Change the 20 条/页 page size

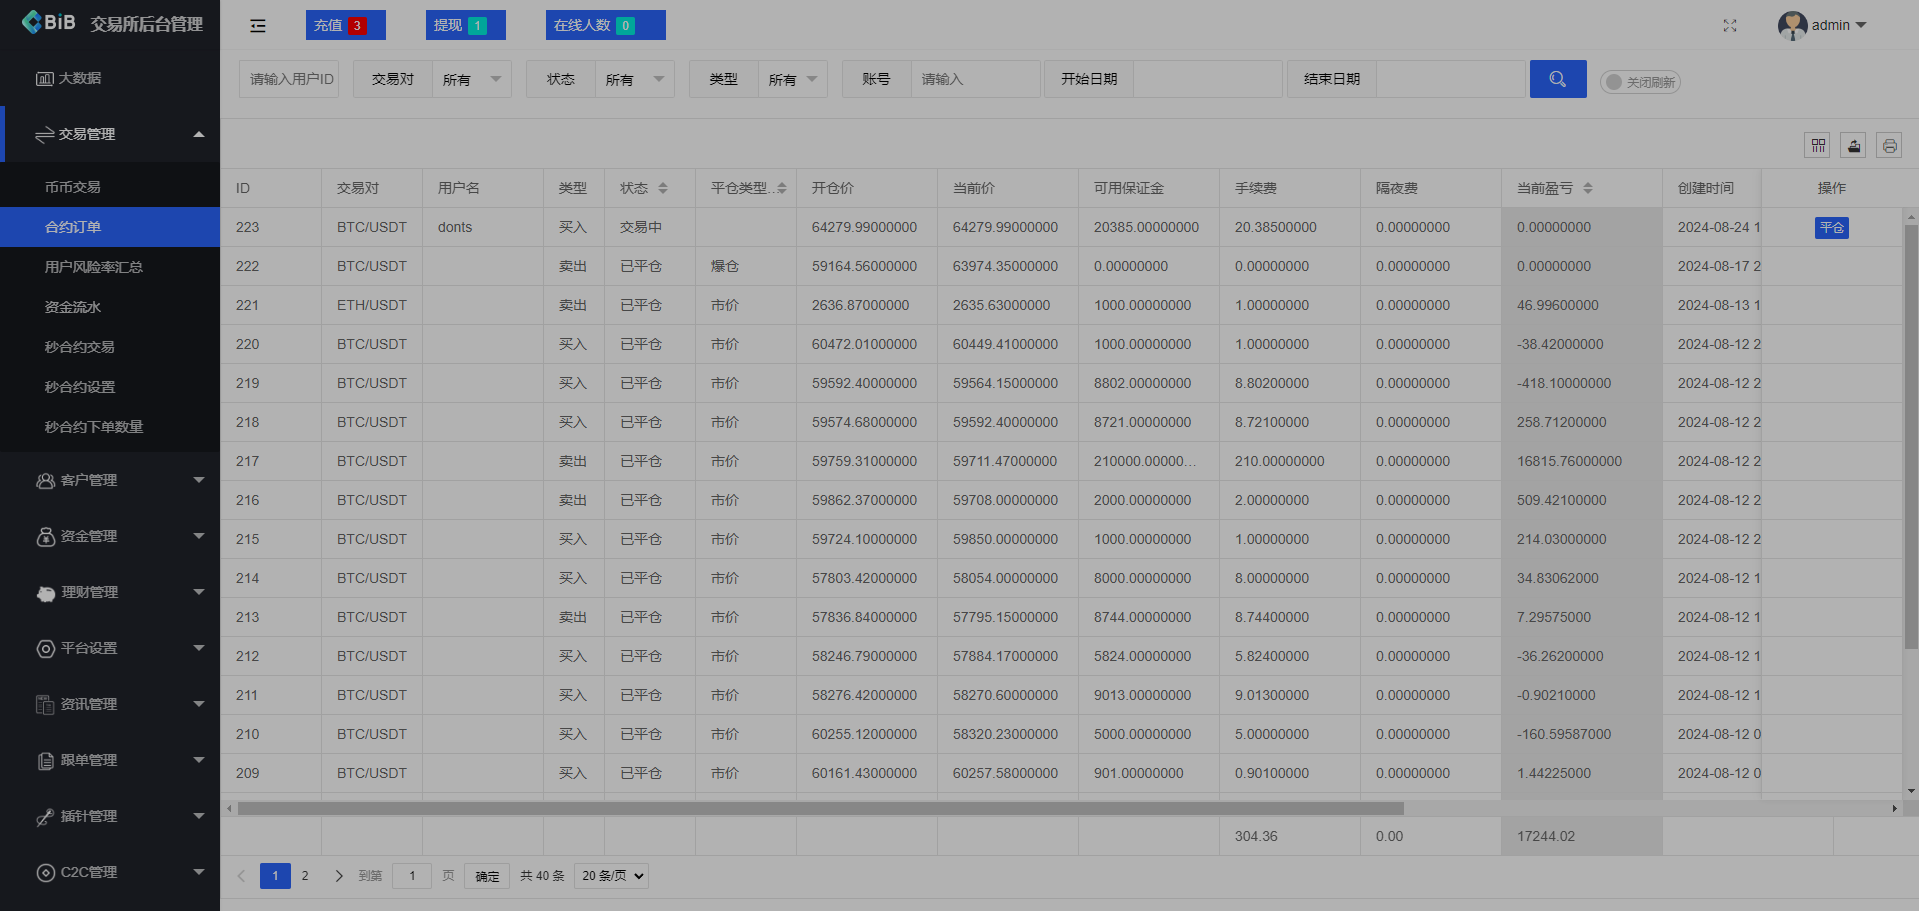[x=612, y=876]
